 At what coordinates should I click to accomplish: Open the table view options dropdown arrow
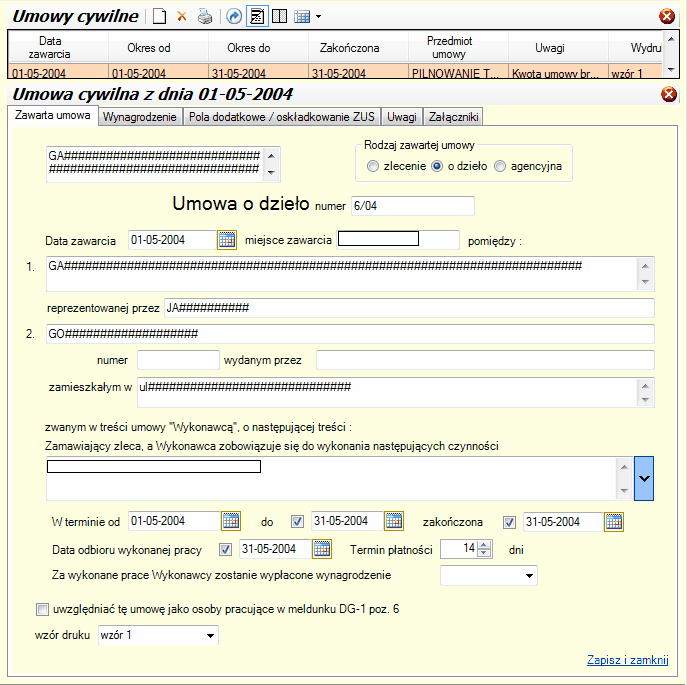[x=319, y=17]
